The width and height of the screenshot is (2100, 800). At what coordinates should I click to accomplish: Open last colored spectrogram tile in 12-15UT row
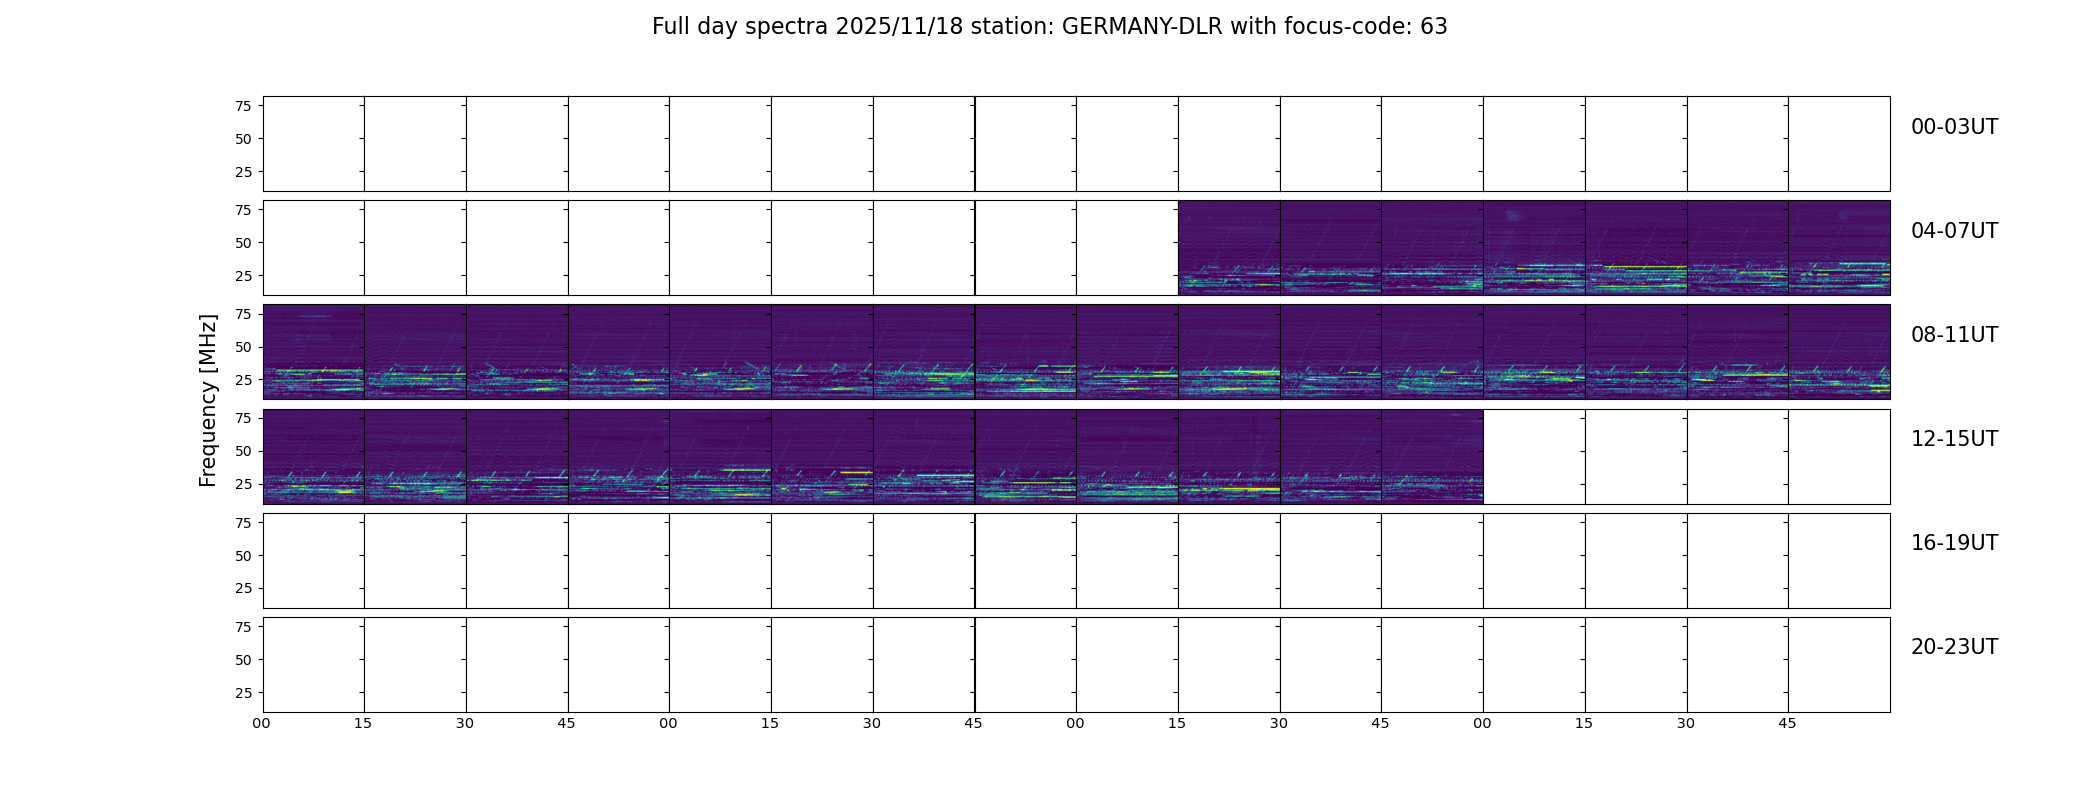[x=1432, y=456]
